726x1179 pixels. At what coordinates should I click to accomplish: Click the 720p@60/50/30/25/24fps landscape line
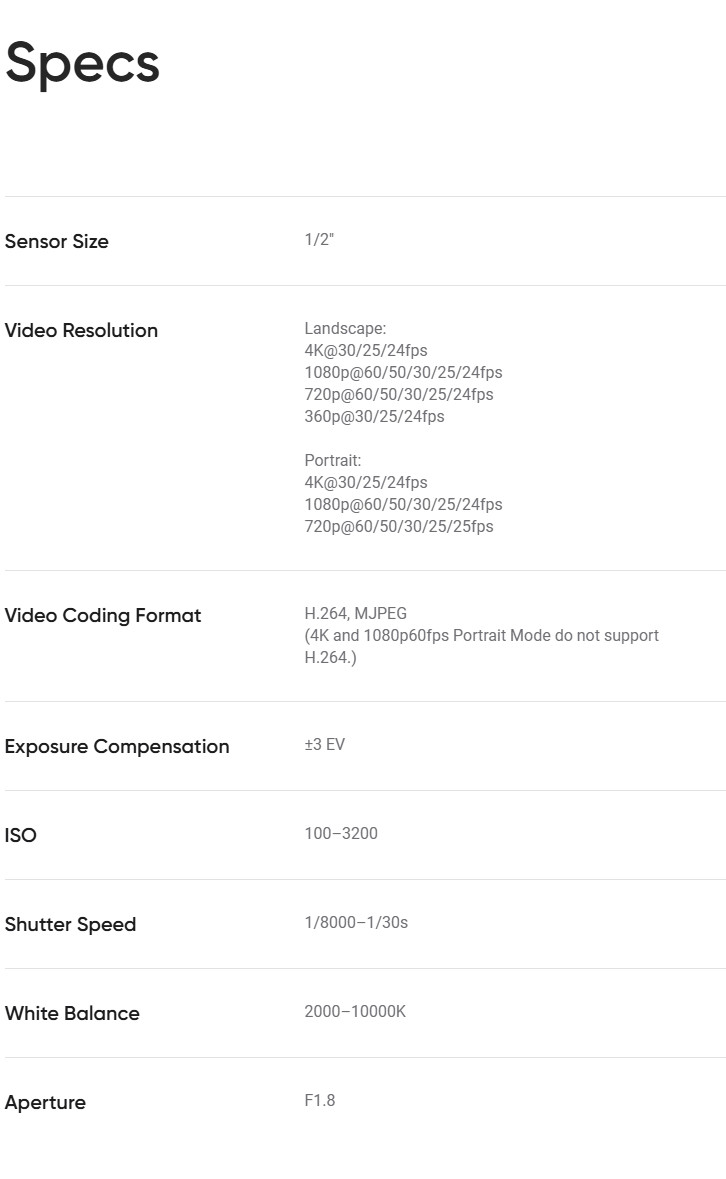click(x=398, y=394)
